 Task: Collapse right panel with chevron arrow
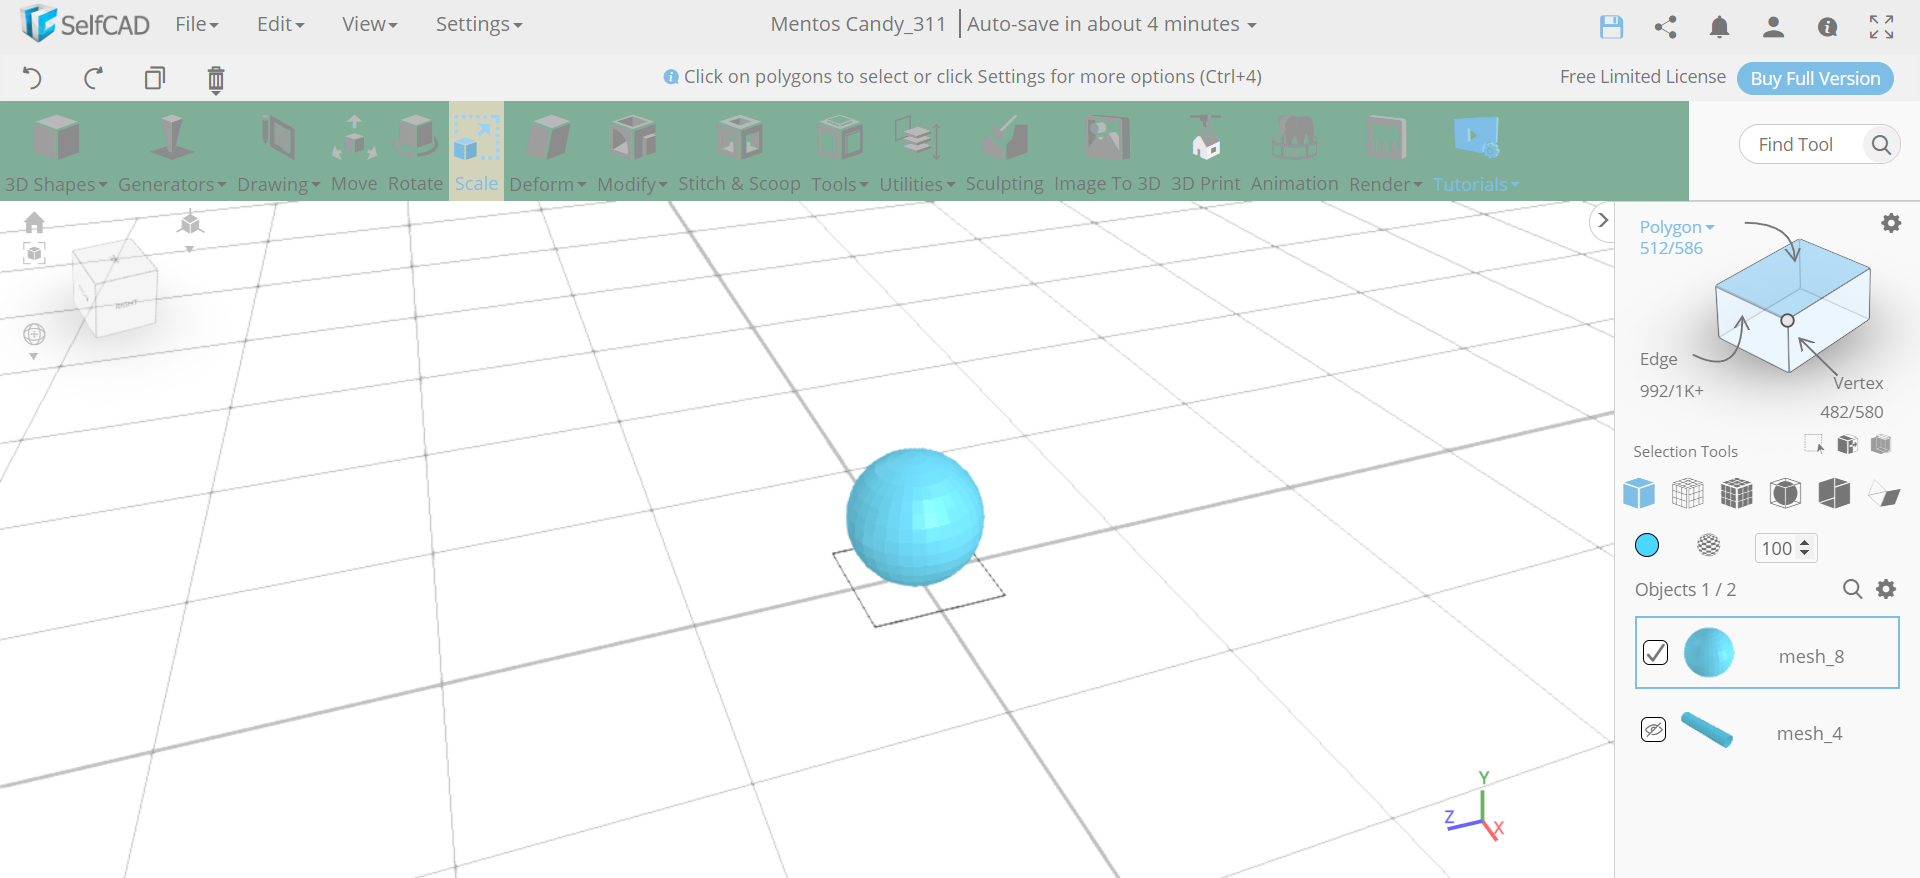(1603, 220)
